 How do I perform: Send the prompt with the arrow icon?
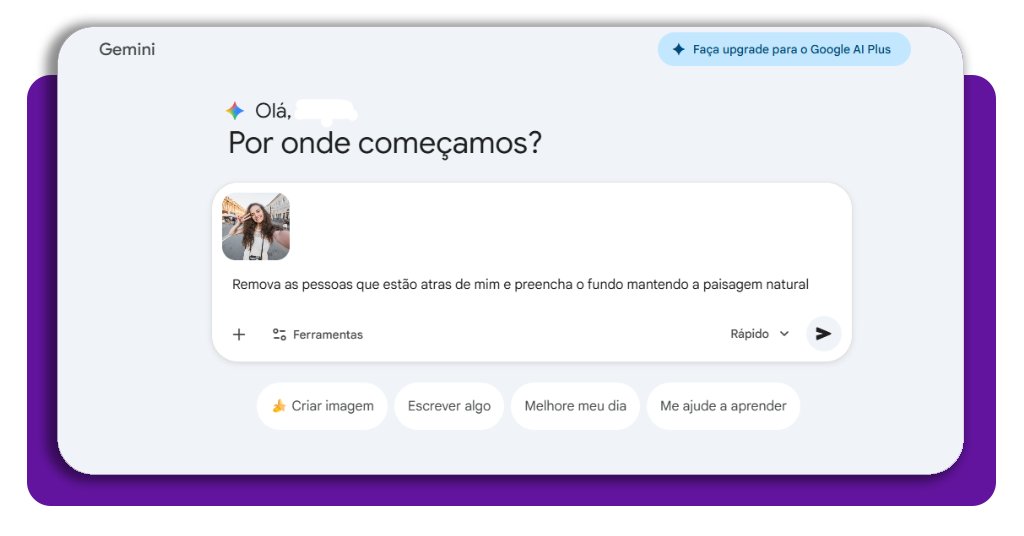coord(823,334)
